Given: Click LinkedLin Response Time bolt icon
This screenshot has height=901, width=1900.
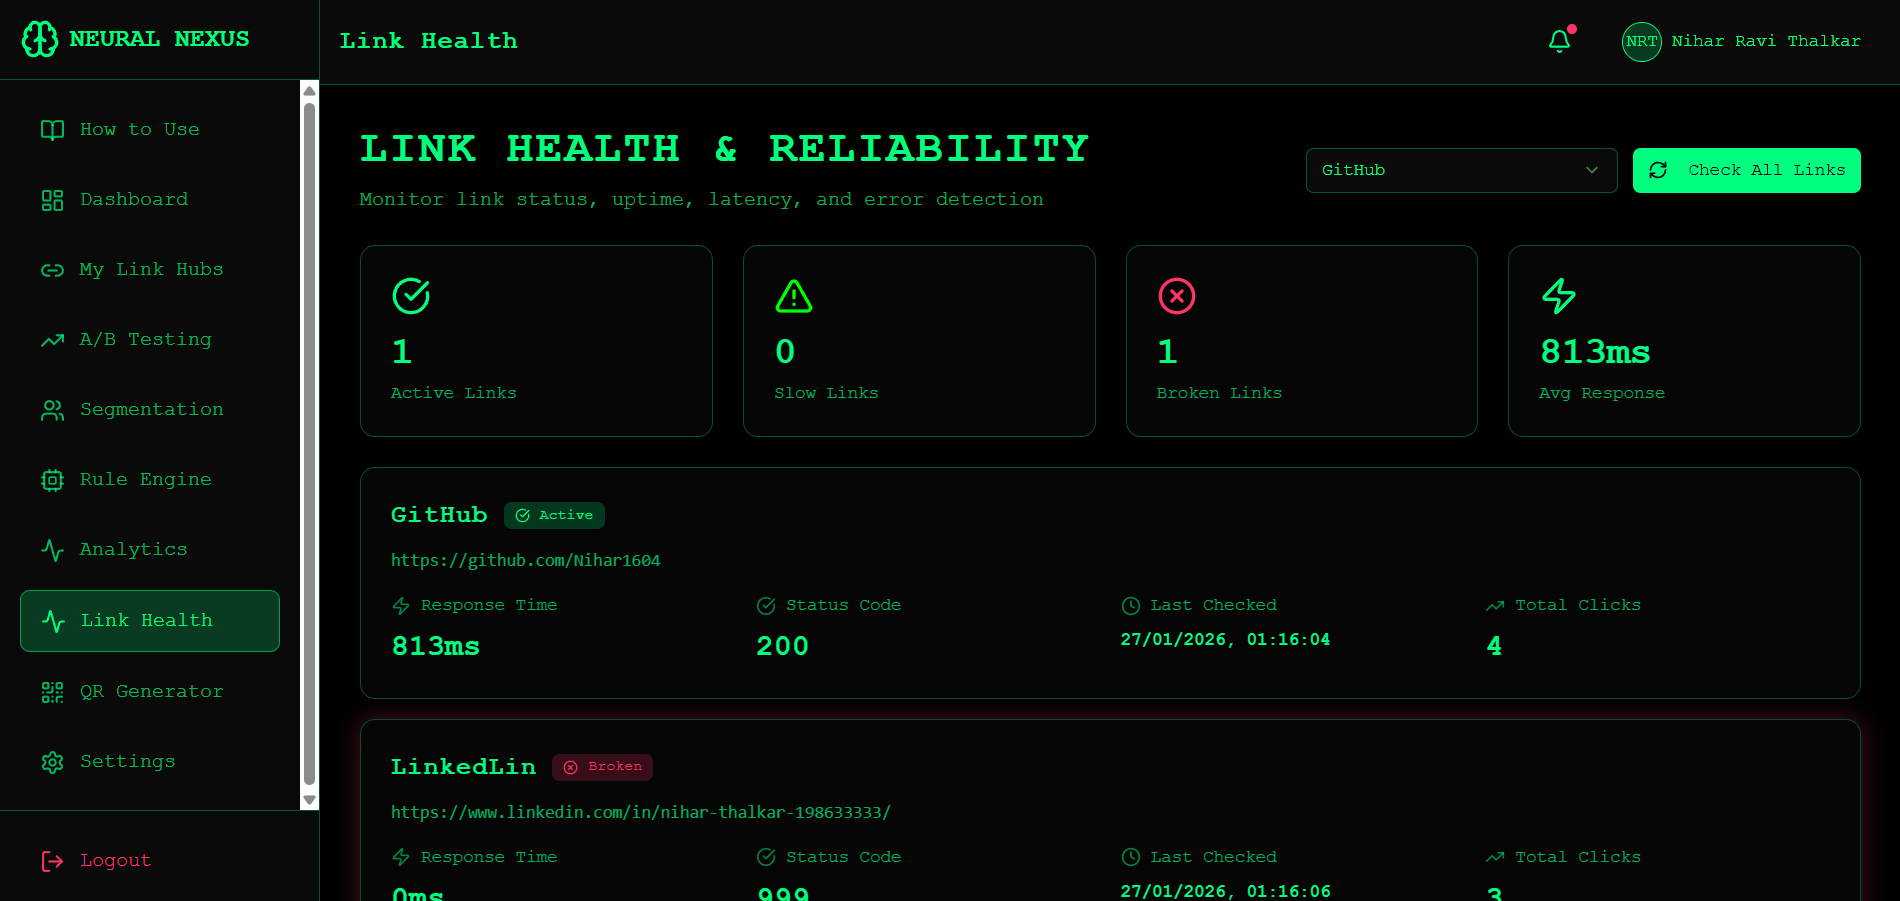Looking at the screenshot, I should pos(401,857).
